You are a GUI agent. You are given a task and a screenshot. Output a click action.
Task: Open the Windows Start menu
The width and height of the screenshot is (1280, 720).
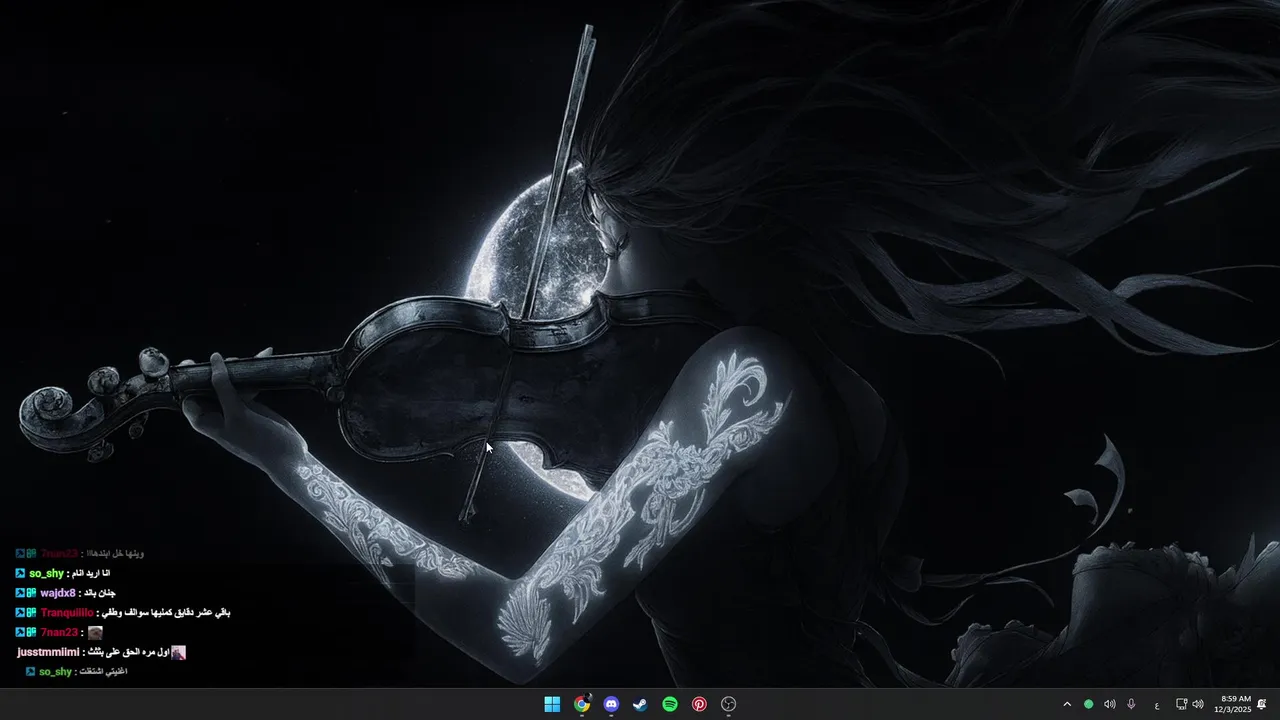552,704
